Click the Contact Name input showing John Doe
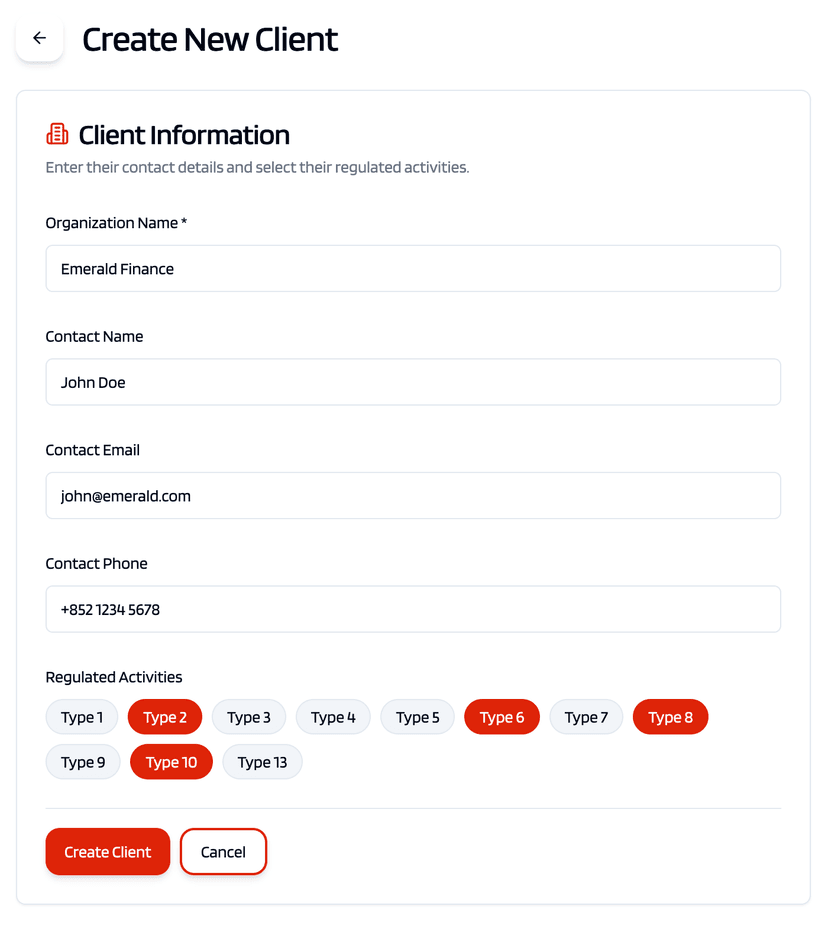The width and height of the screenshot is (828, 926). pyautogui.click(x=413, y=382)
